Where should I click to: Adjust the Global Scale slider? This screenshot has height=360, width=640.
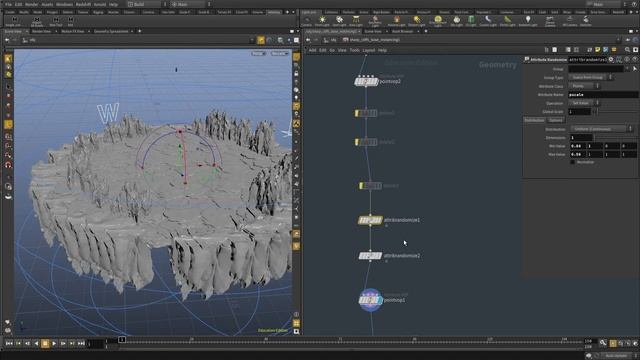pos(616,112)
